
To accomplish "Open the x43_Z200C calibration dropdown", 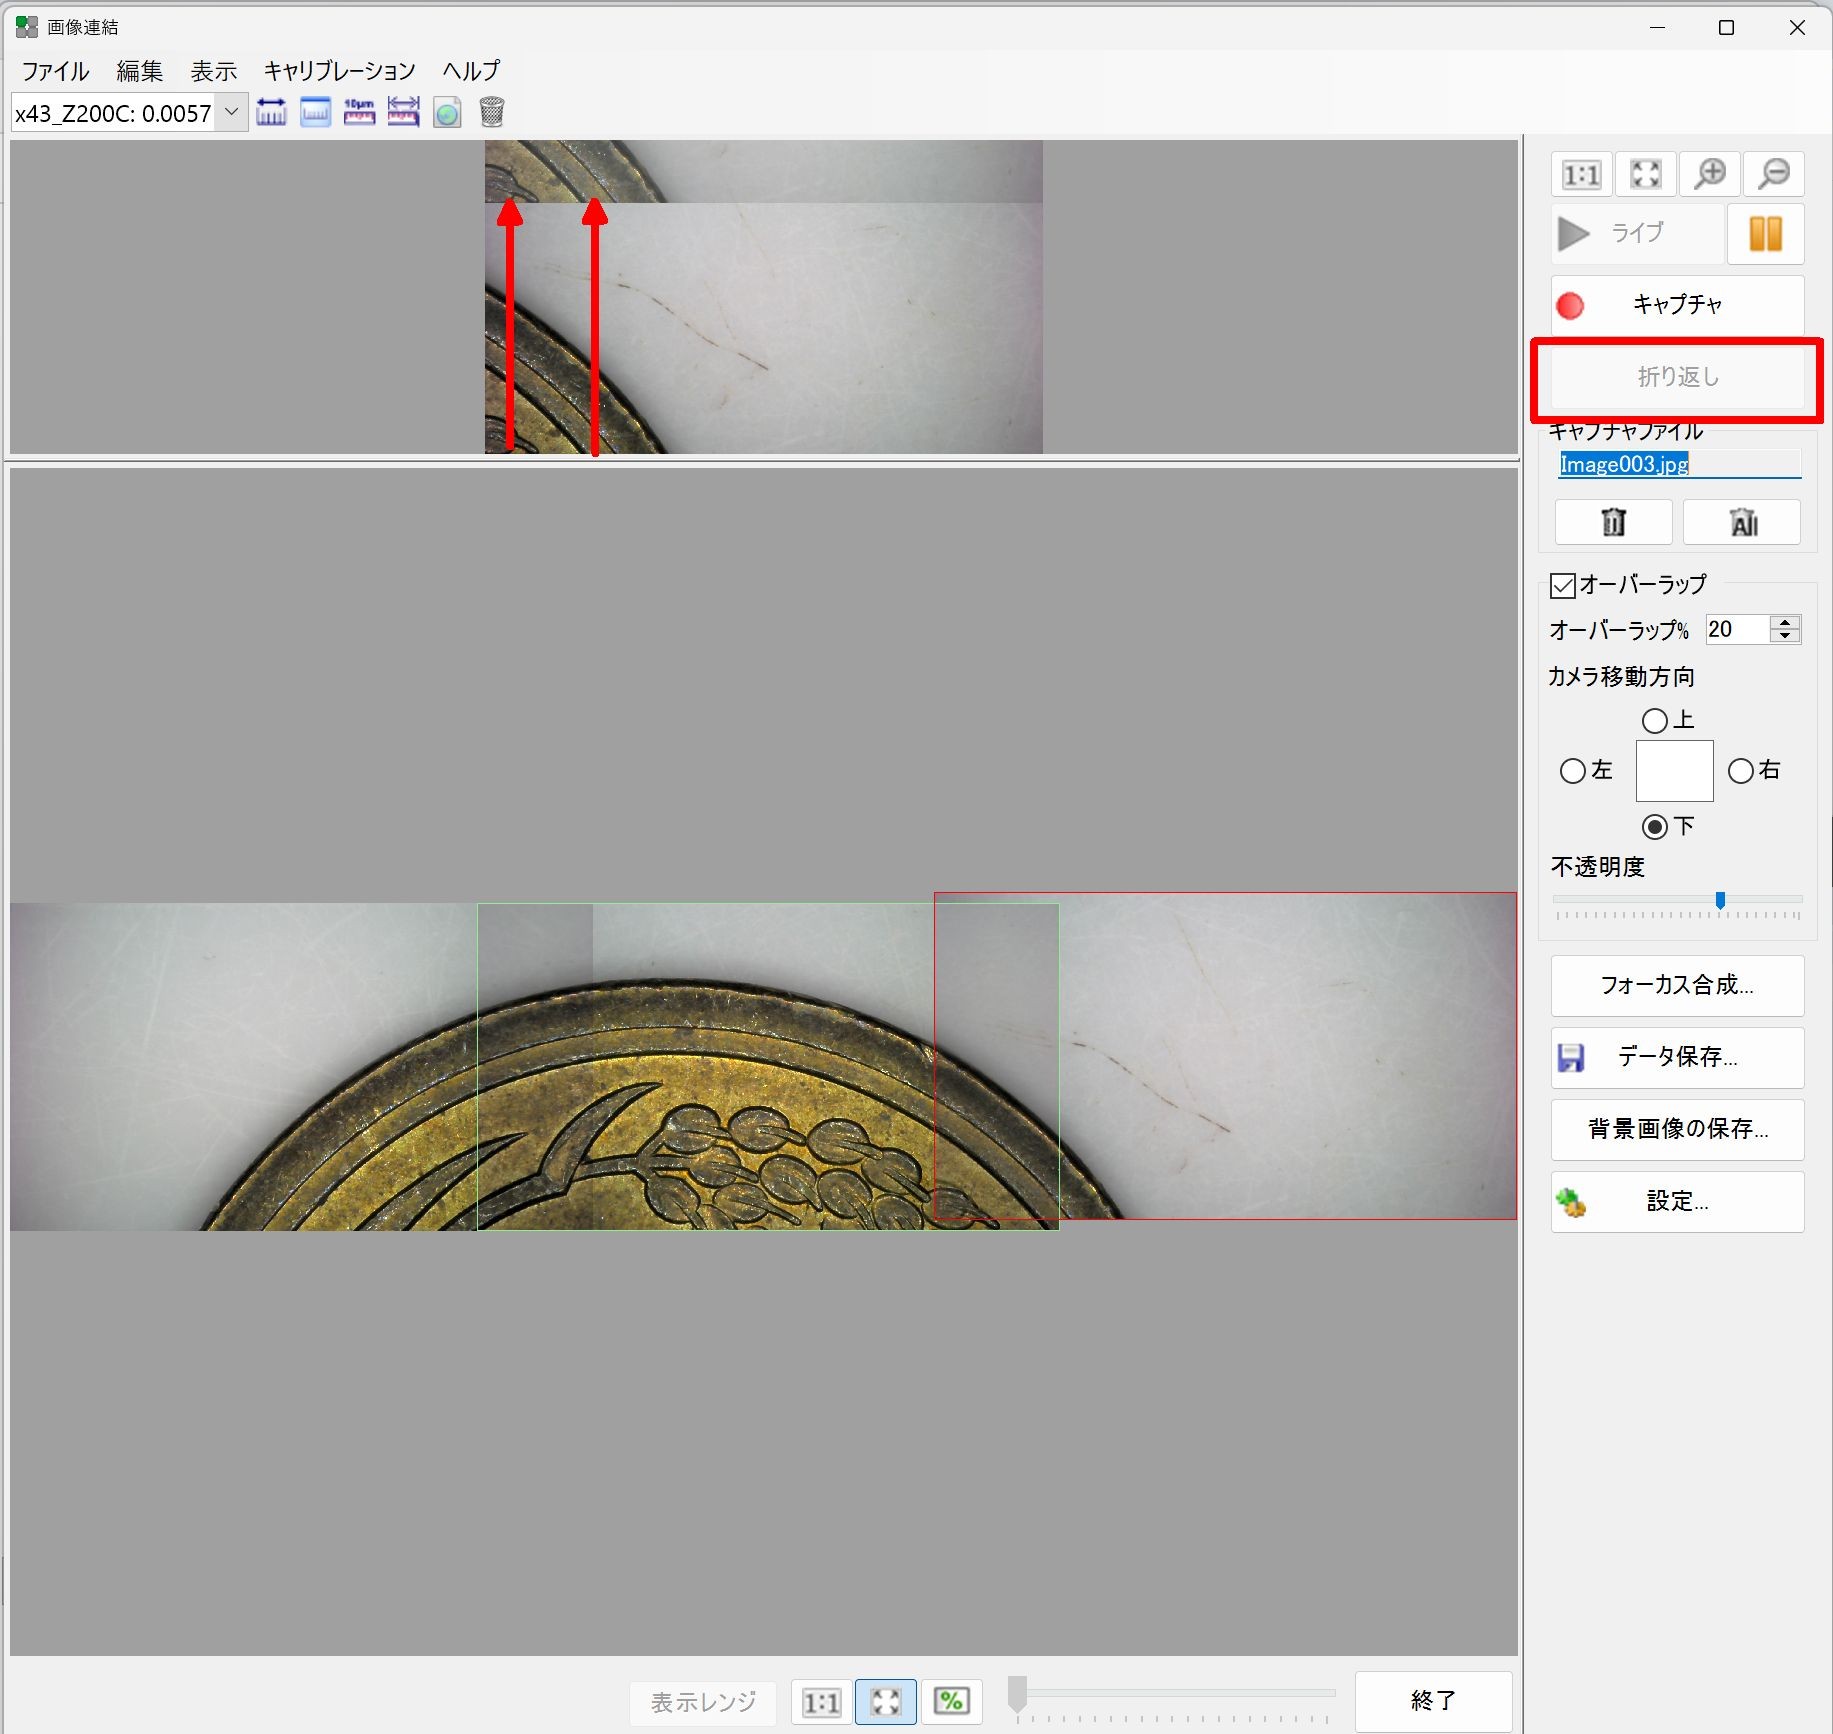I will 231,112.
